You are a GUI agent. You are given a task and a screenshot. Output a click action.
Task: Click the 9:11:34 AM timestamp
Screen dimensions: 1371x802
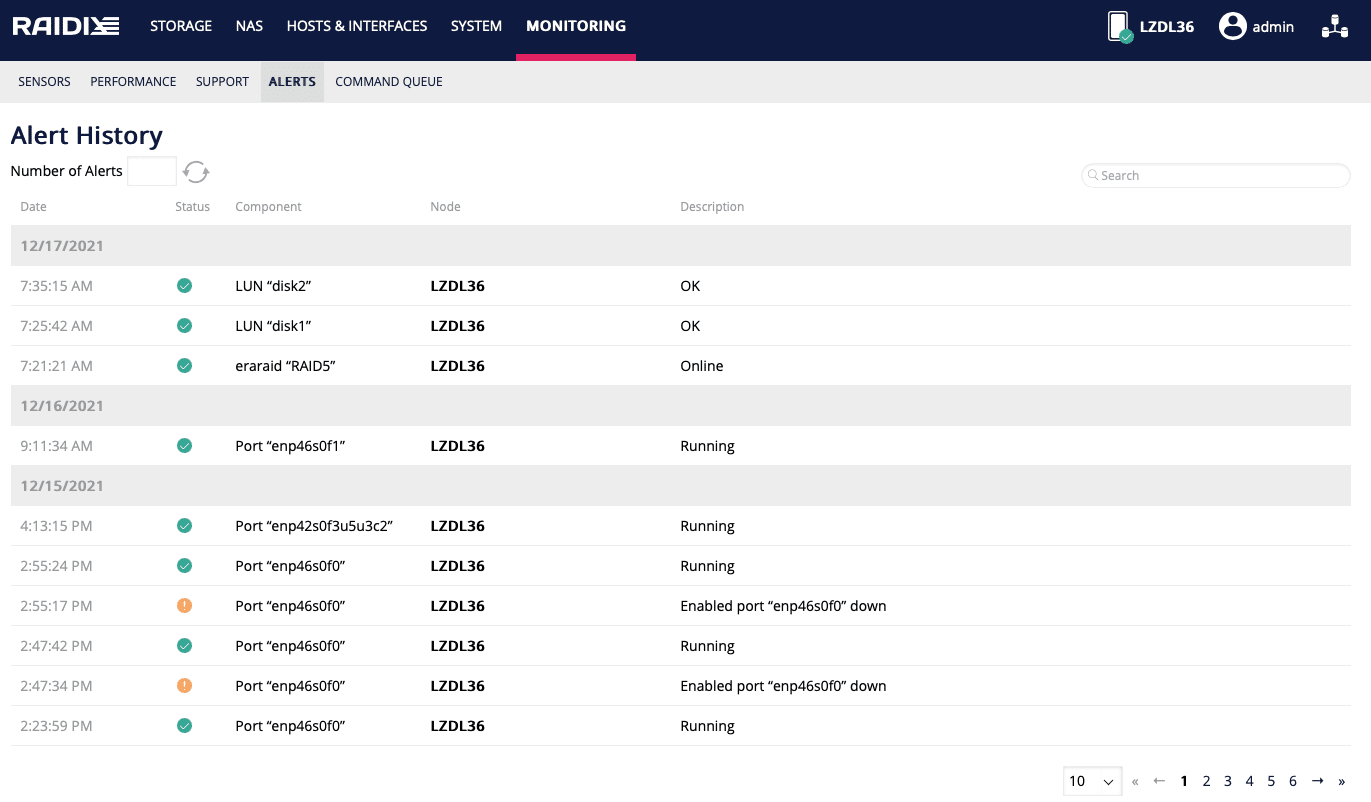click(x=56, y=446)
